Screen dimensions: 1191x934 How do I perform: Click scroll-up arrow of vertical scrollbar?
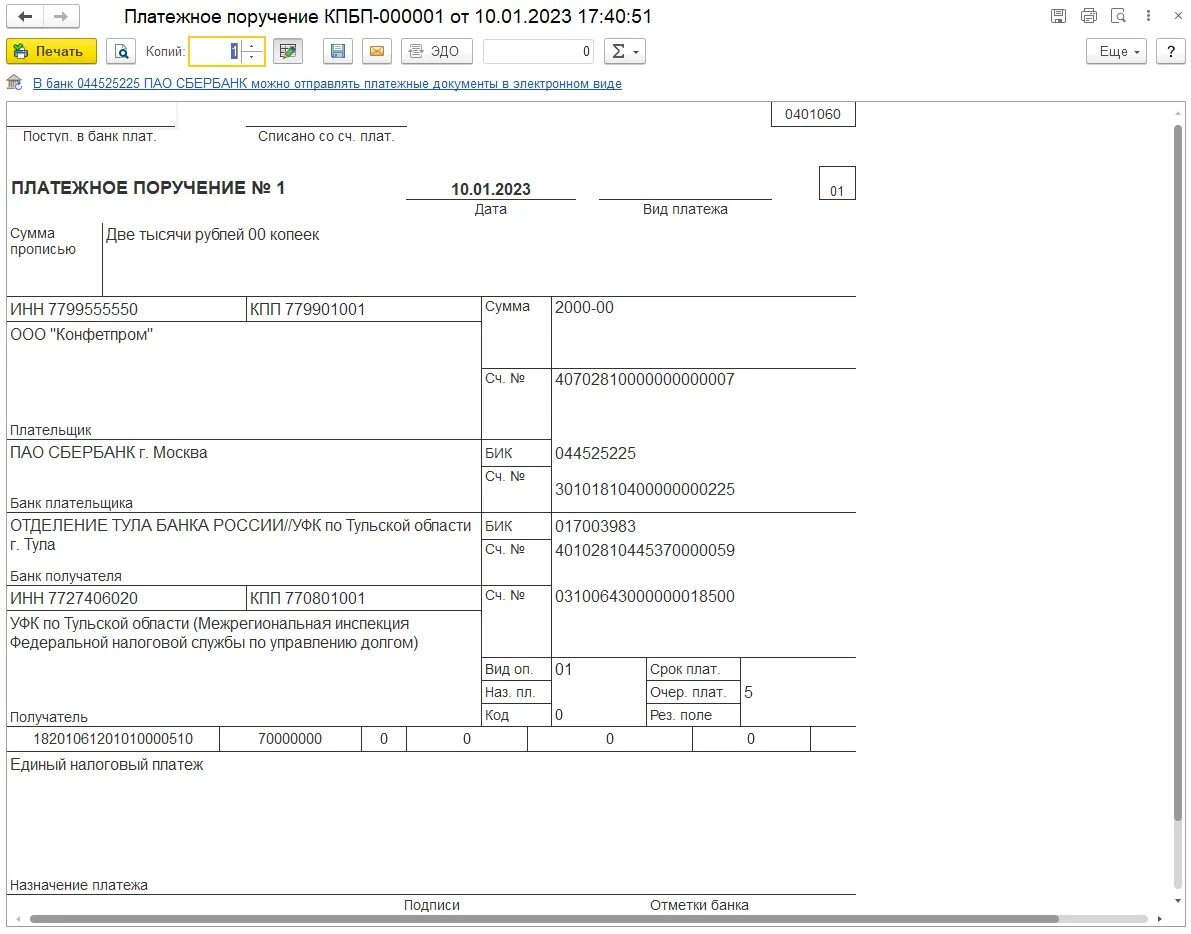[1179, 112]
